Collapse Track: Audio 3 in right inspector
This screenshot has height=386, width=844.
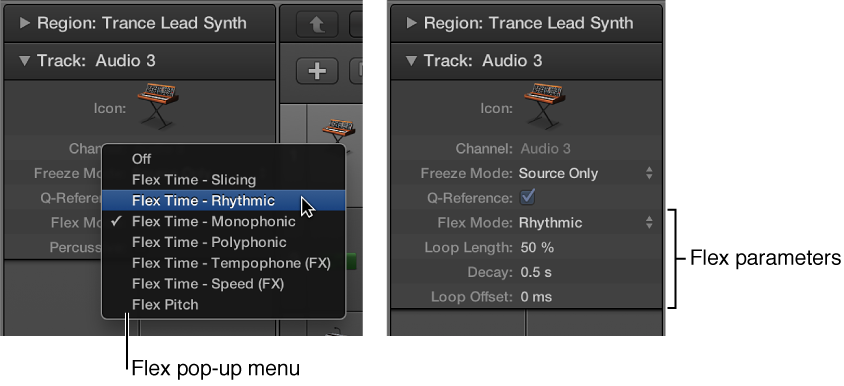[x=412, y=61]
